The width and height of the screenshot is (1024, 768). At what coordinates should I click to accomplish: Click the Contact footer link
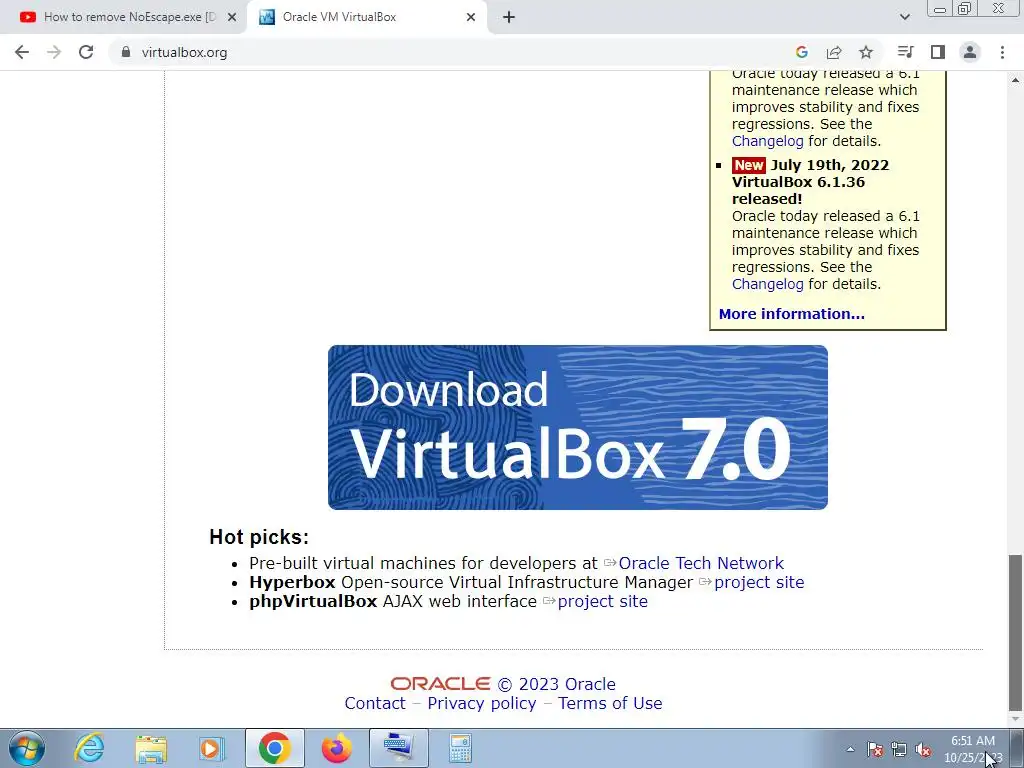375,703
